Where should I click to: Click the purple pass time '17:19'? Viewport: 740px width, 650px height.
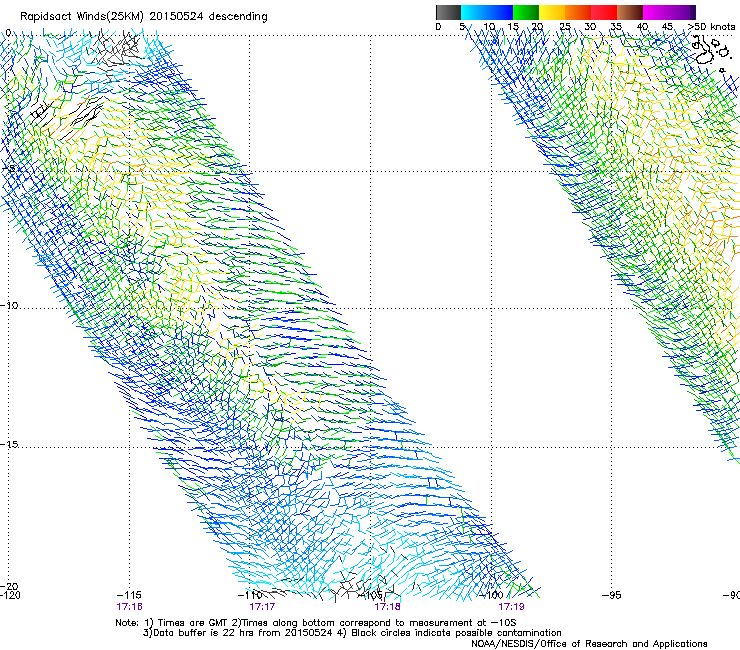512,607
